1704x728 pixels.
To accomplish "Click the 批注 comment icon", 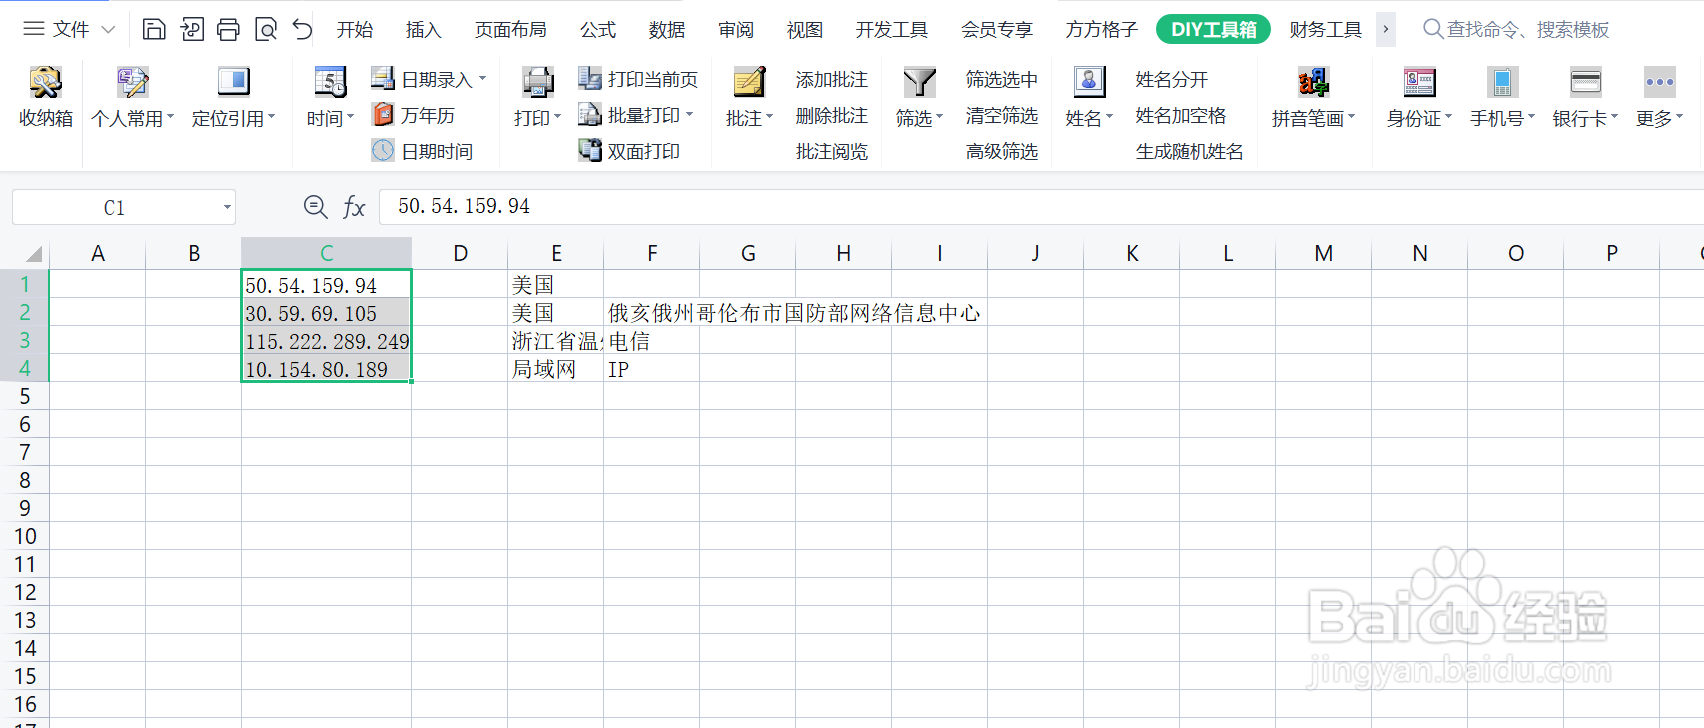I will coord(749,82).
